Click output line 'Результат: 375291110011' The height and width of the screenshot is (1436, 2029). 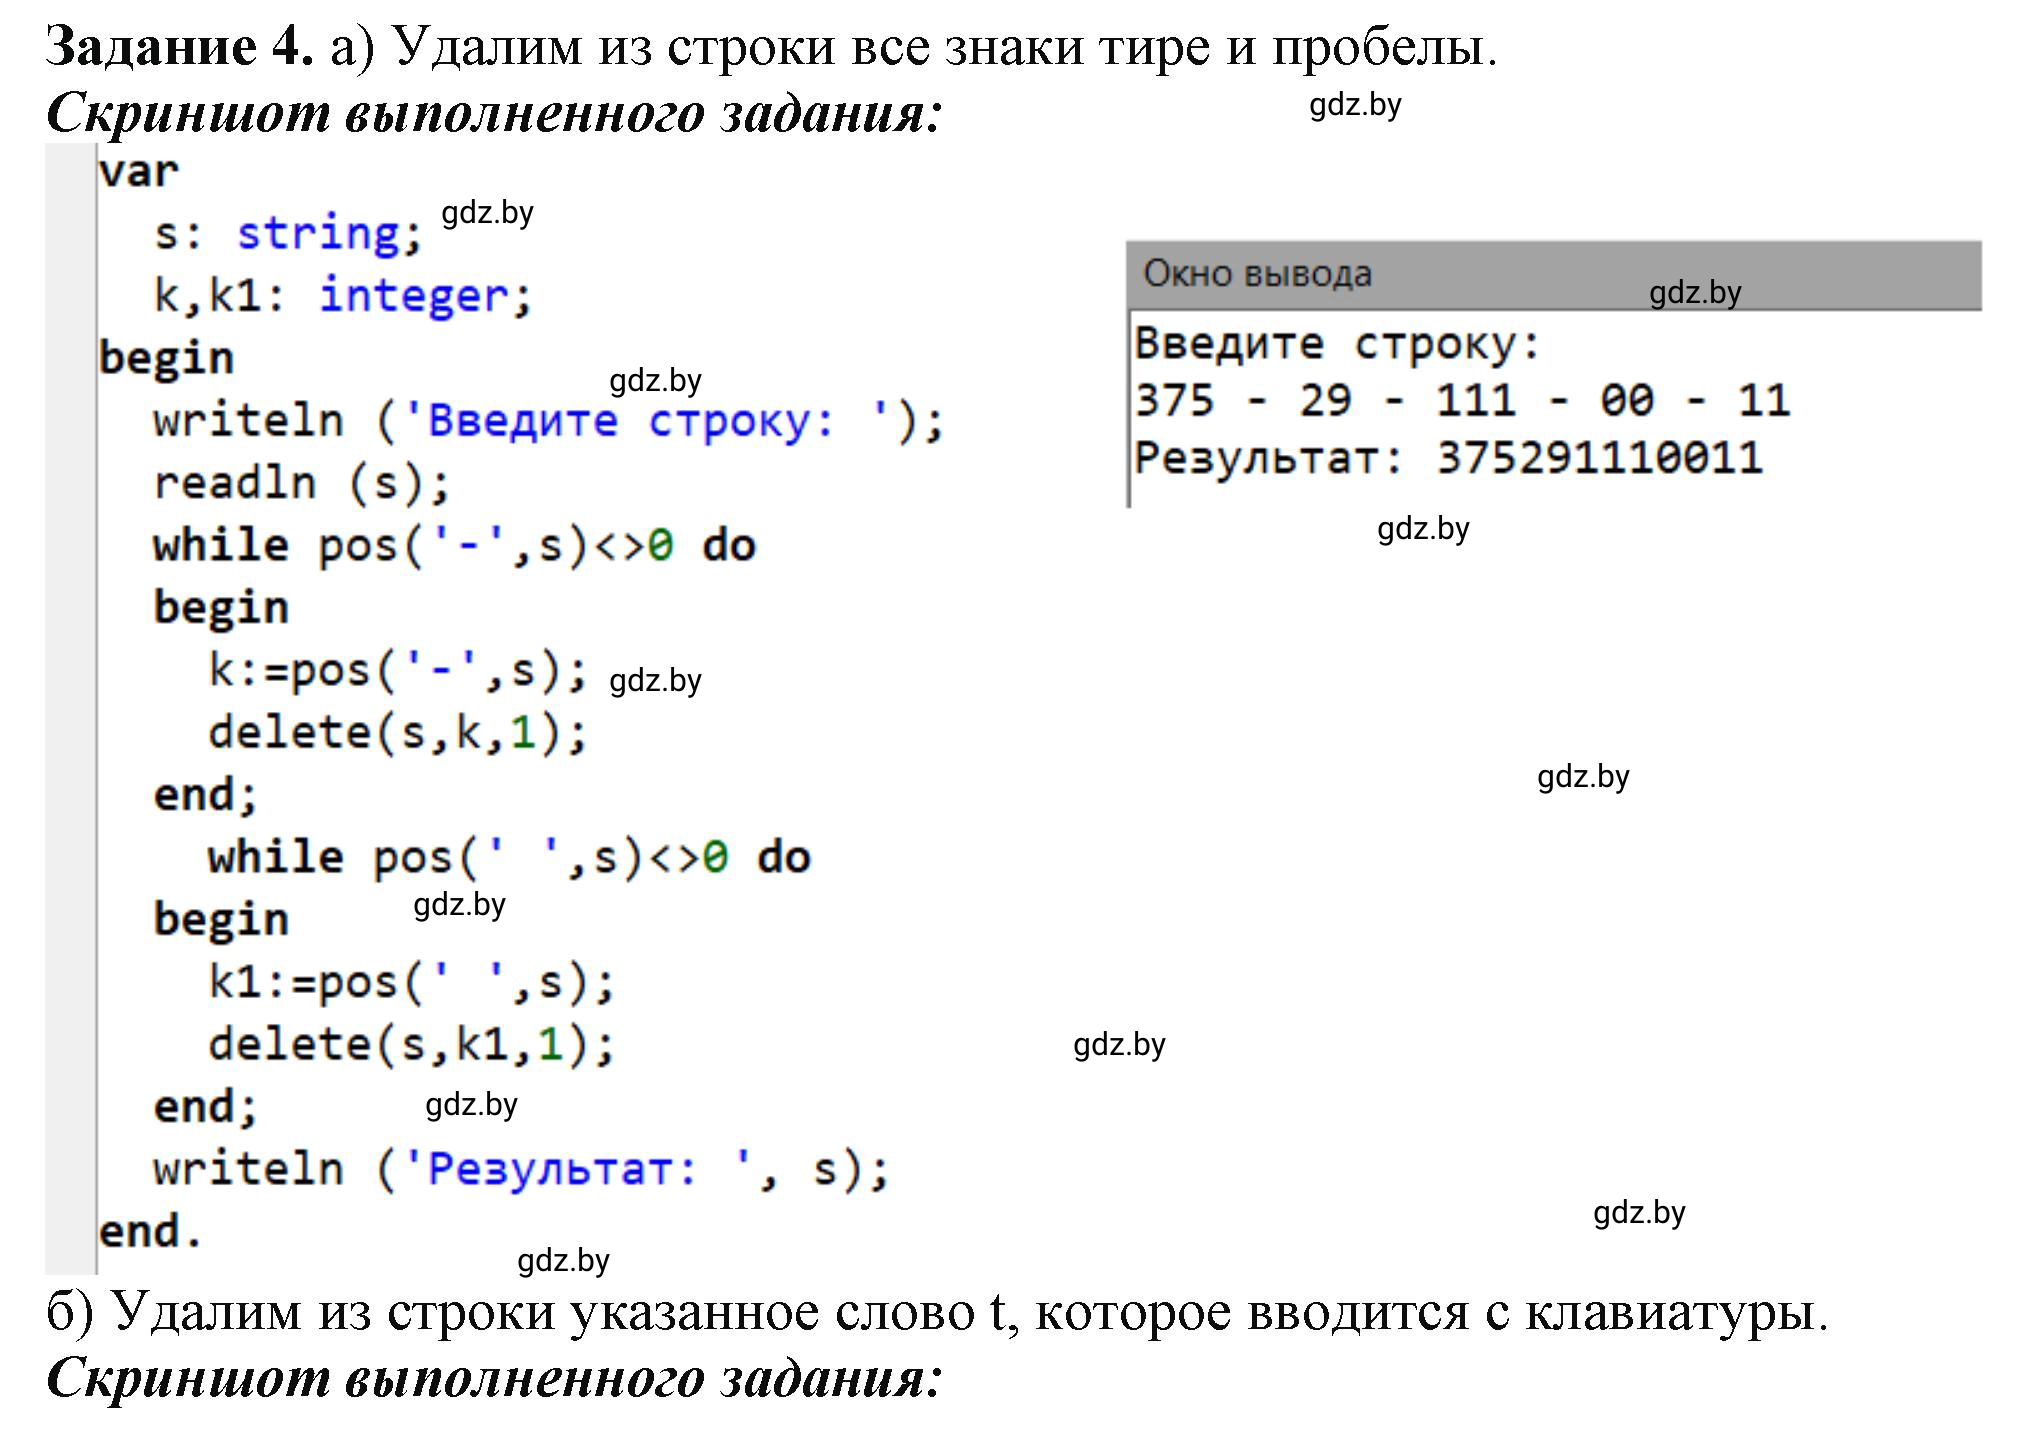[1448, 458]
